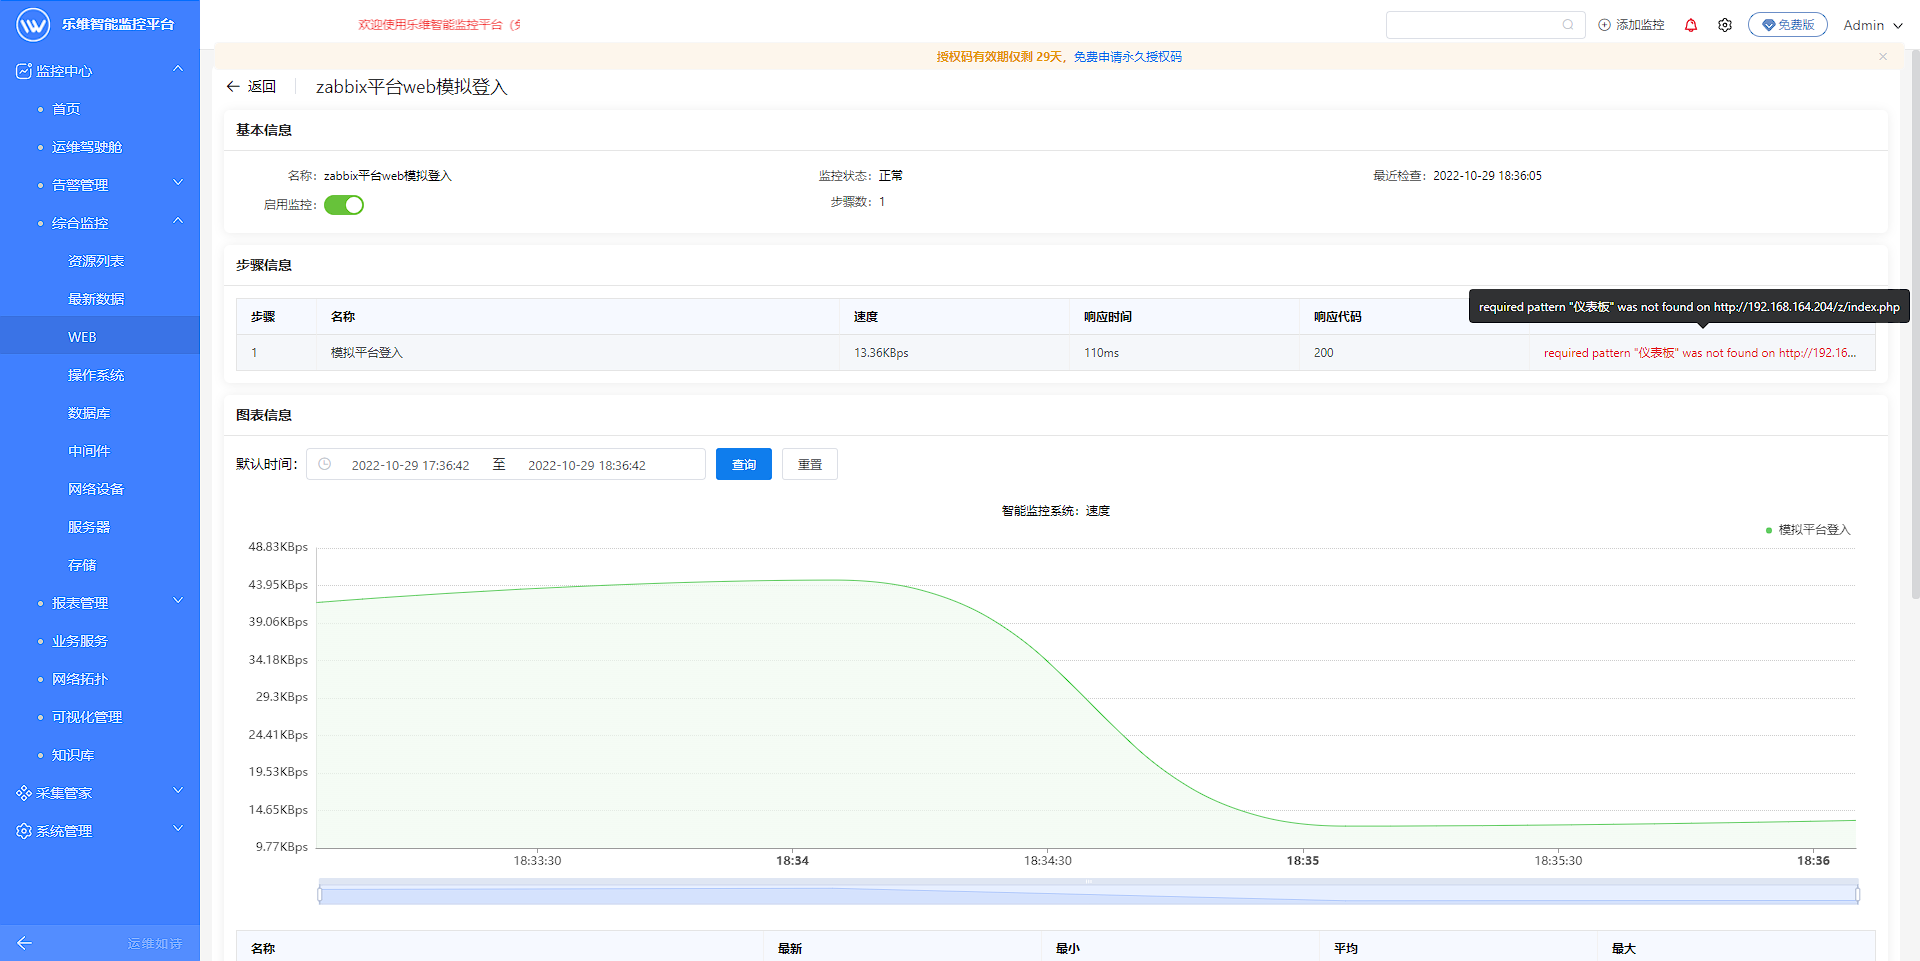
Task: Click the 系统管理 gear icon in sidebar
Action: tap(24, 831)
